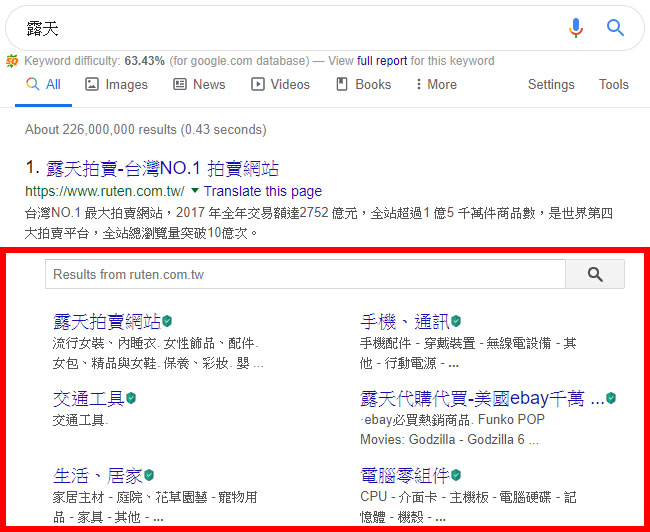
Task: Focus the Results from ruten.com.tw search box
Action: pos(305,274)
